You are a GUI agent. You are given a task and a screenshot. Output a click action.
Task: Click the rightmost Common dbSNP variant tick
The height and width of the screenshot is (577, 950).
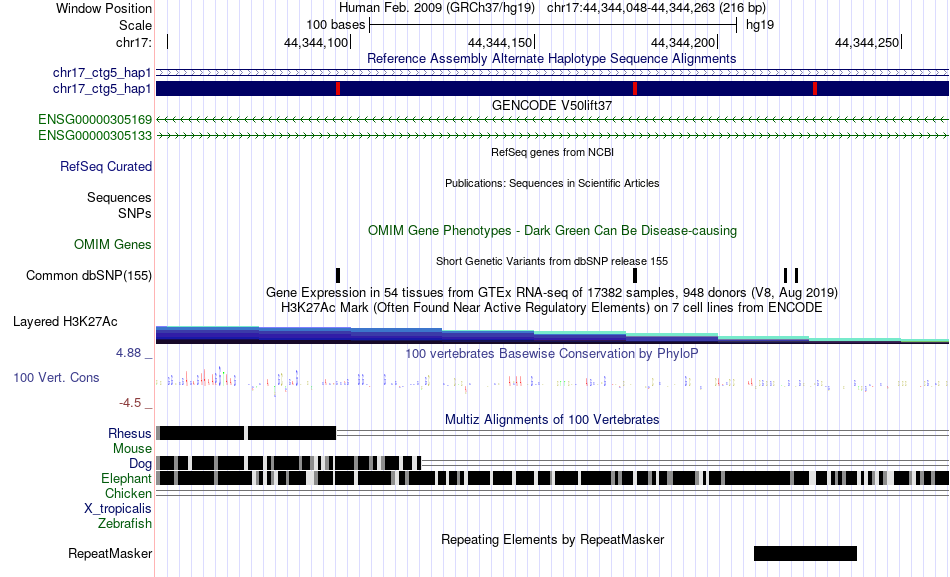point(797,275)
